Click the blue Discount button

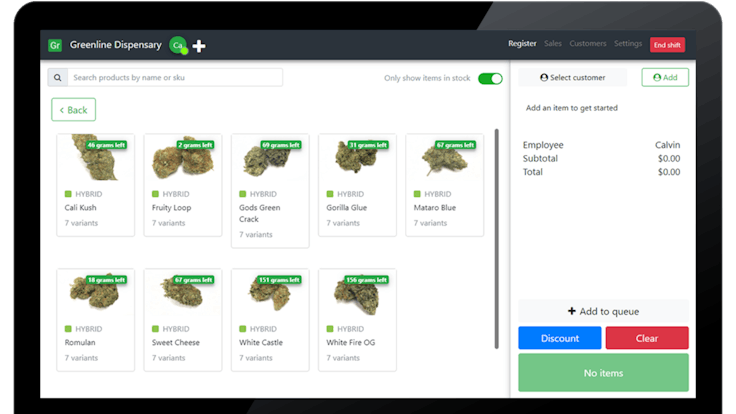coord(560,338)
